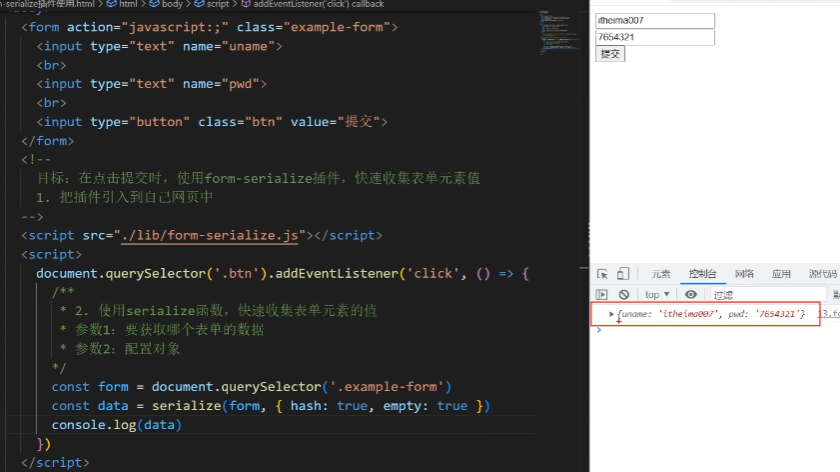Image resolution: width=840 pixels, height=472 pixels.
Task: Click the input line with name="pwd"
Action: (x=152, y=84)
